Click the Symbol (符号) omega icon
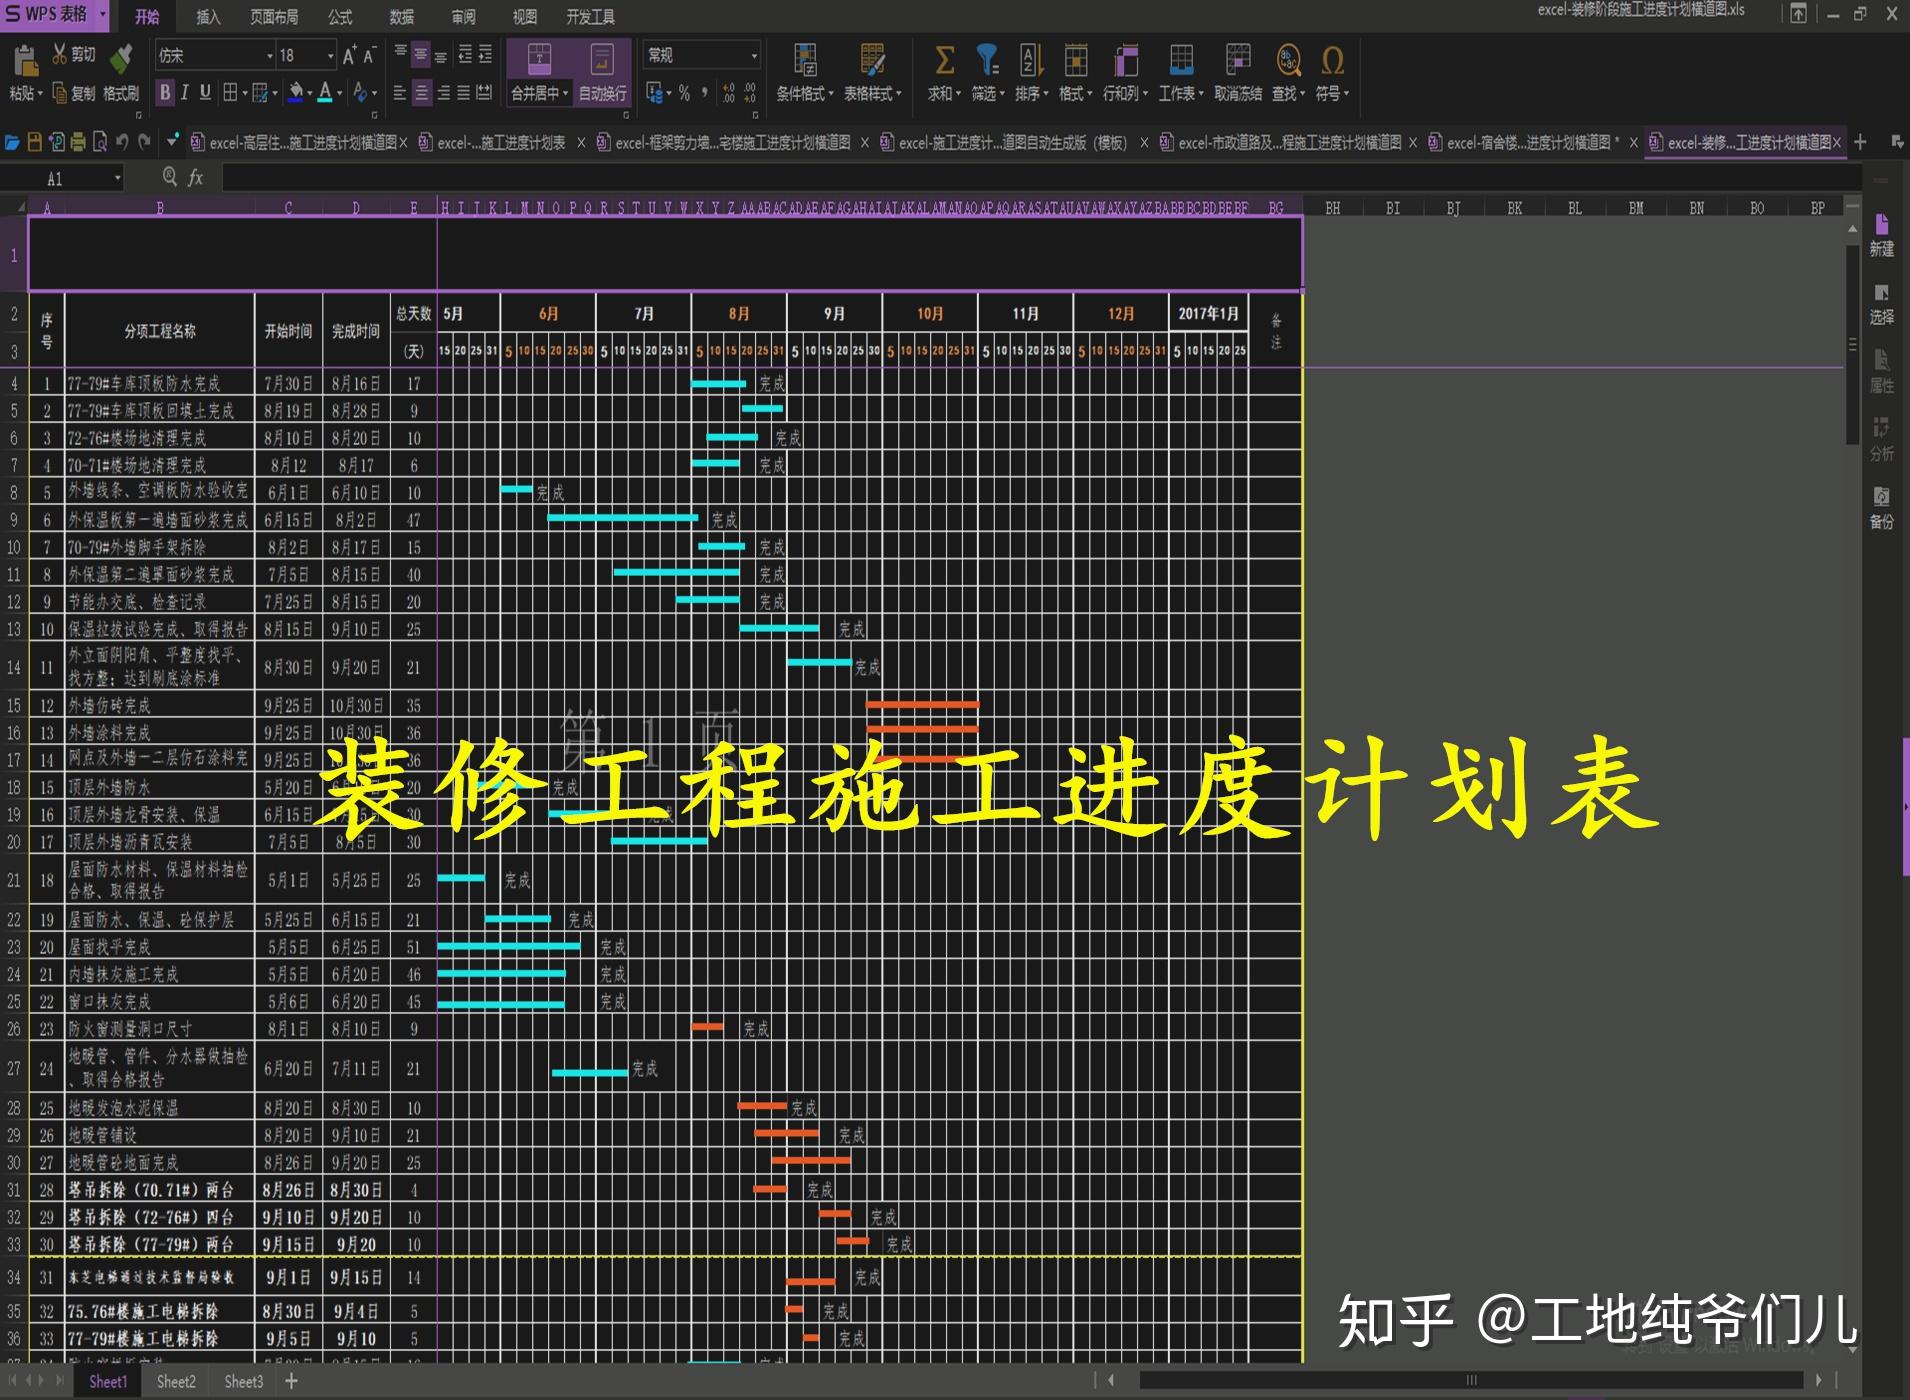The width and height of the screenshot is (1910, 1400). pos(1332,60)
